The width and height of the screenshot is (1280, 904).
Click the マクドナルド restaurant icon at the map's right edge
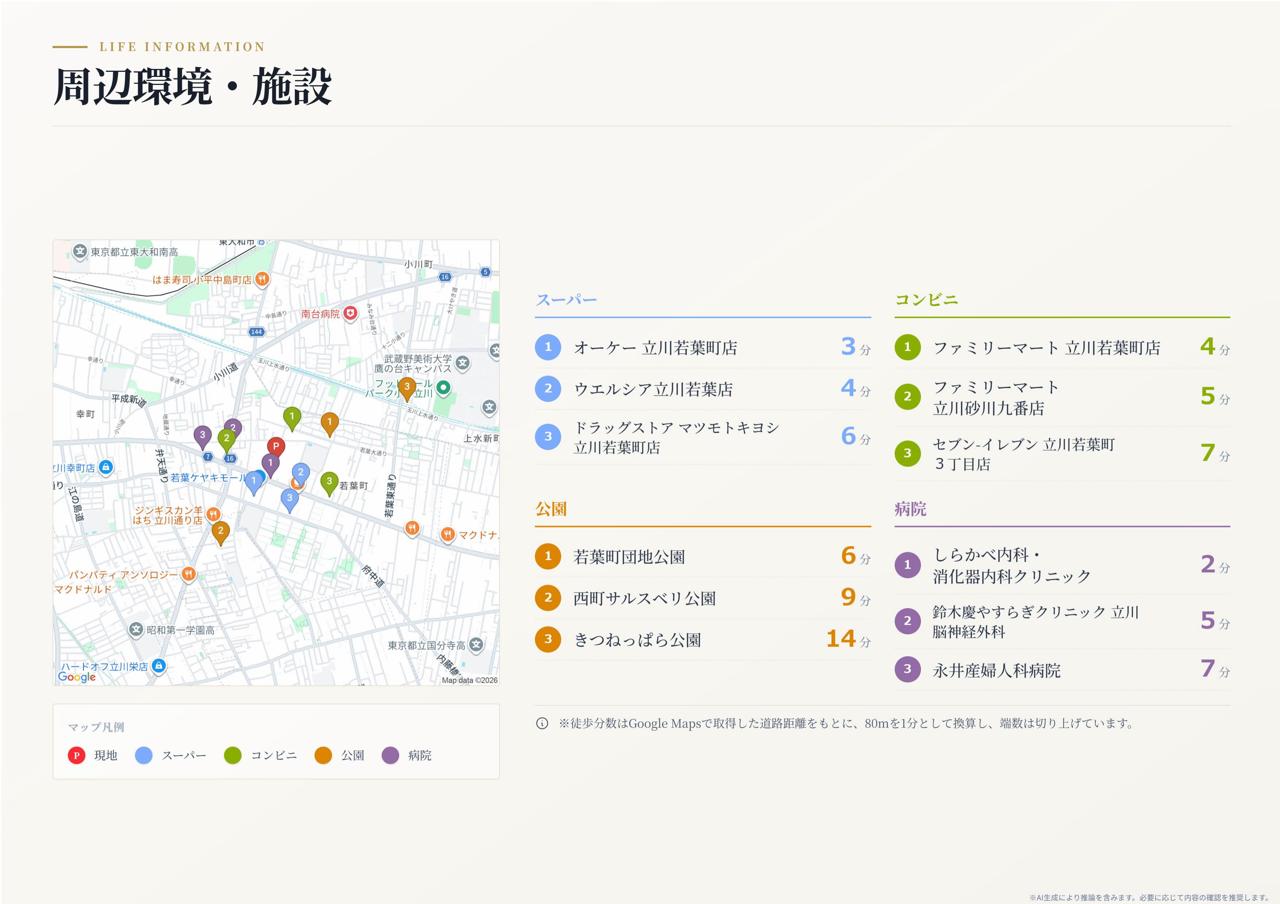[448, 534]
